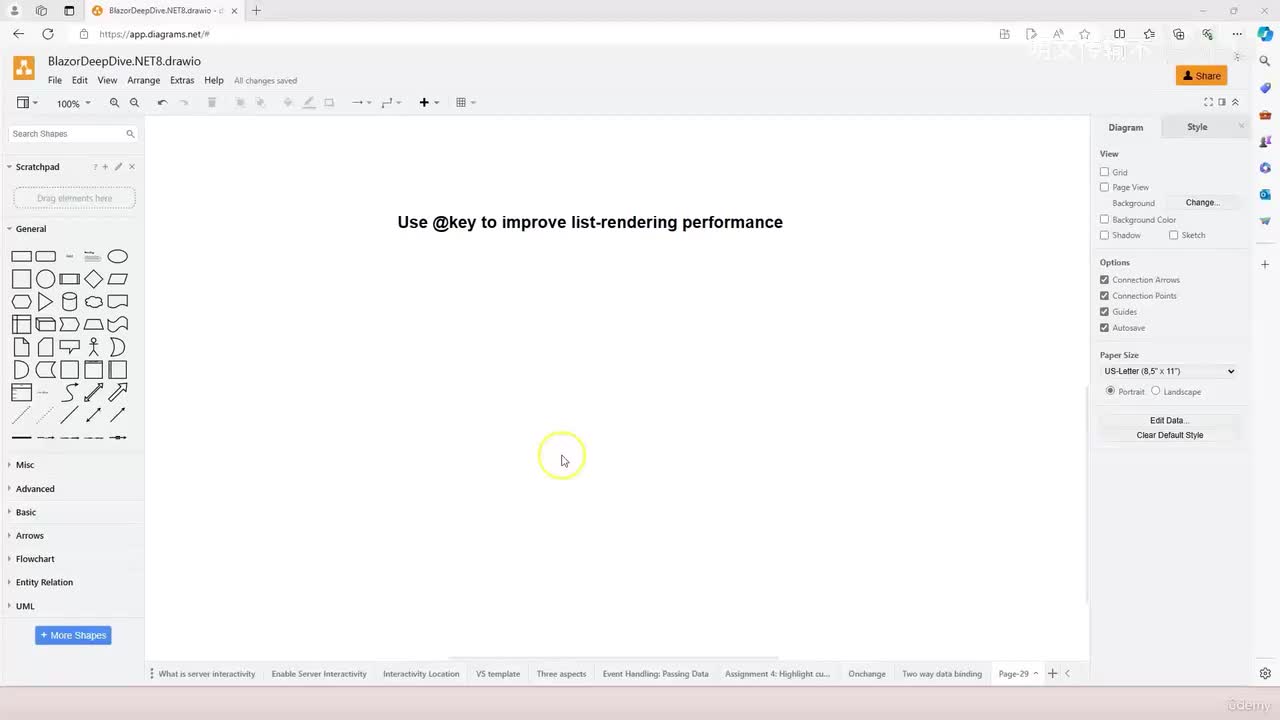Expand the Advanced shapes section

click(x=35, y=489)
